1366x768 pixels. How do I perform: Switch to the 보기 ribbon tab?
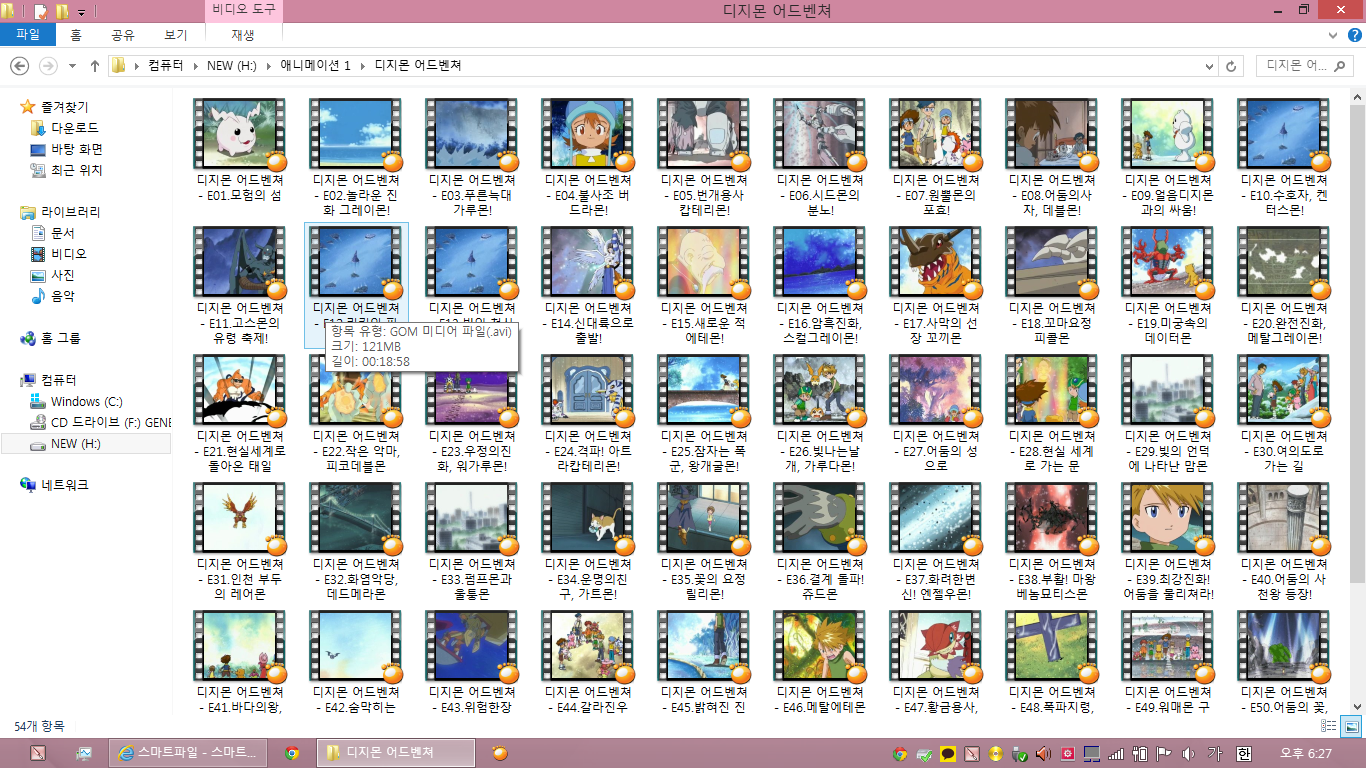tap(176, 34)
